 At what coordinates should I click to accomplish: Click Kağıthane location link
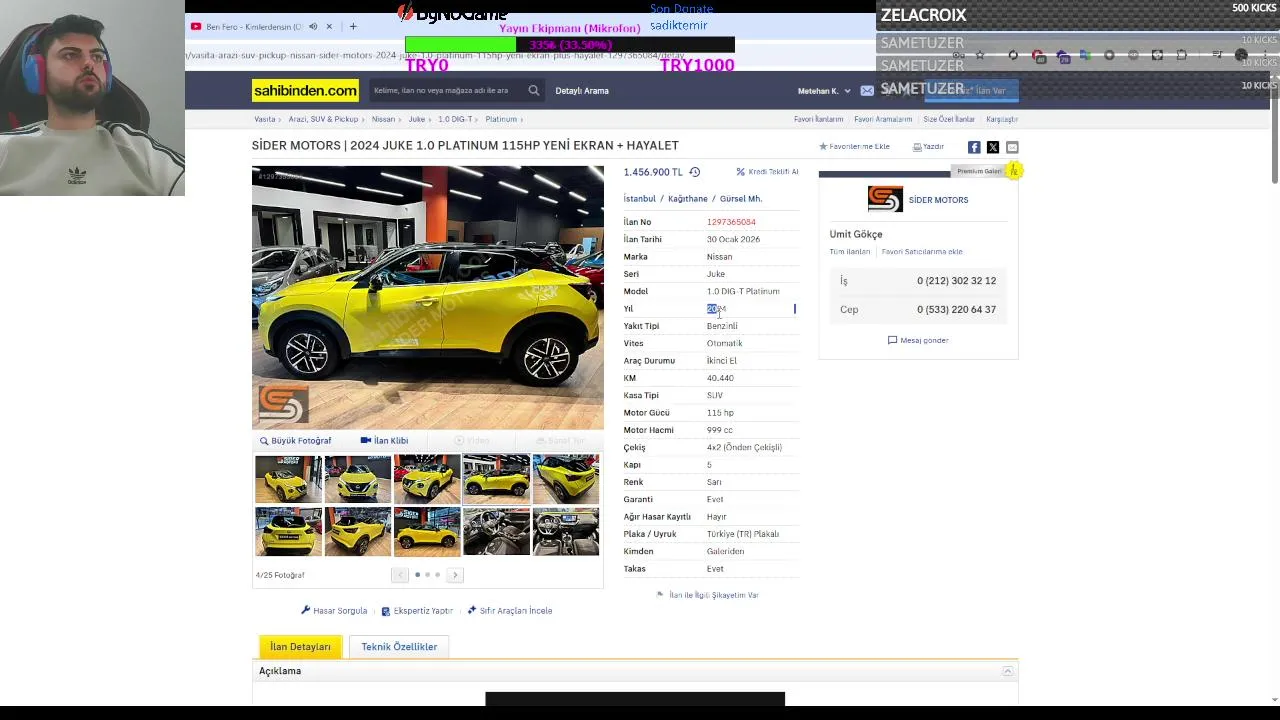click(x=687, y=199)
